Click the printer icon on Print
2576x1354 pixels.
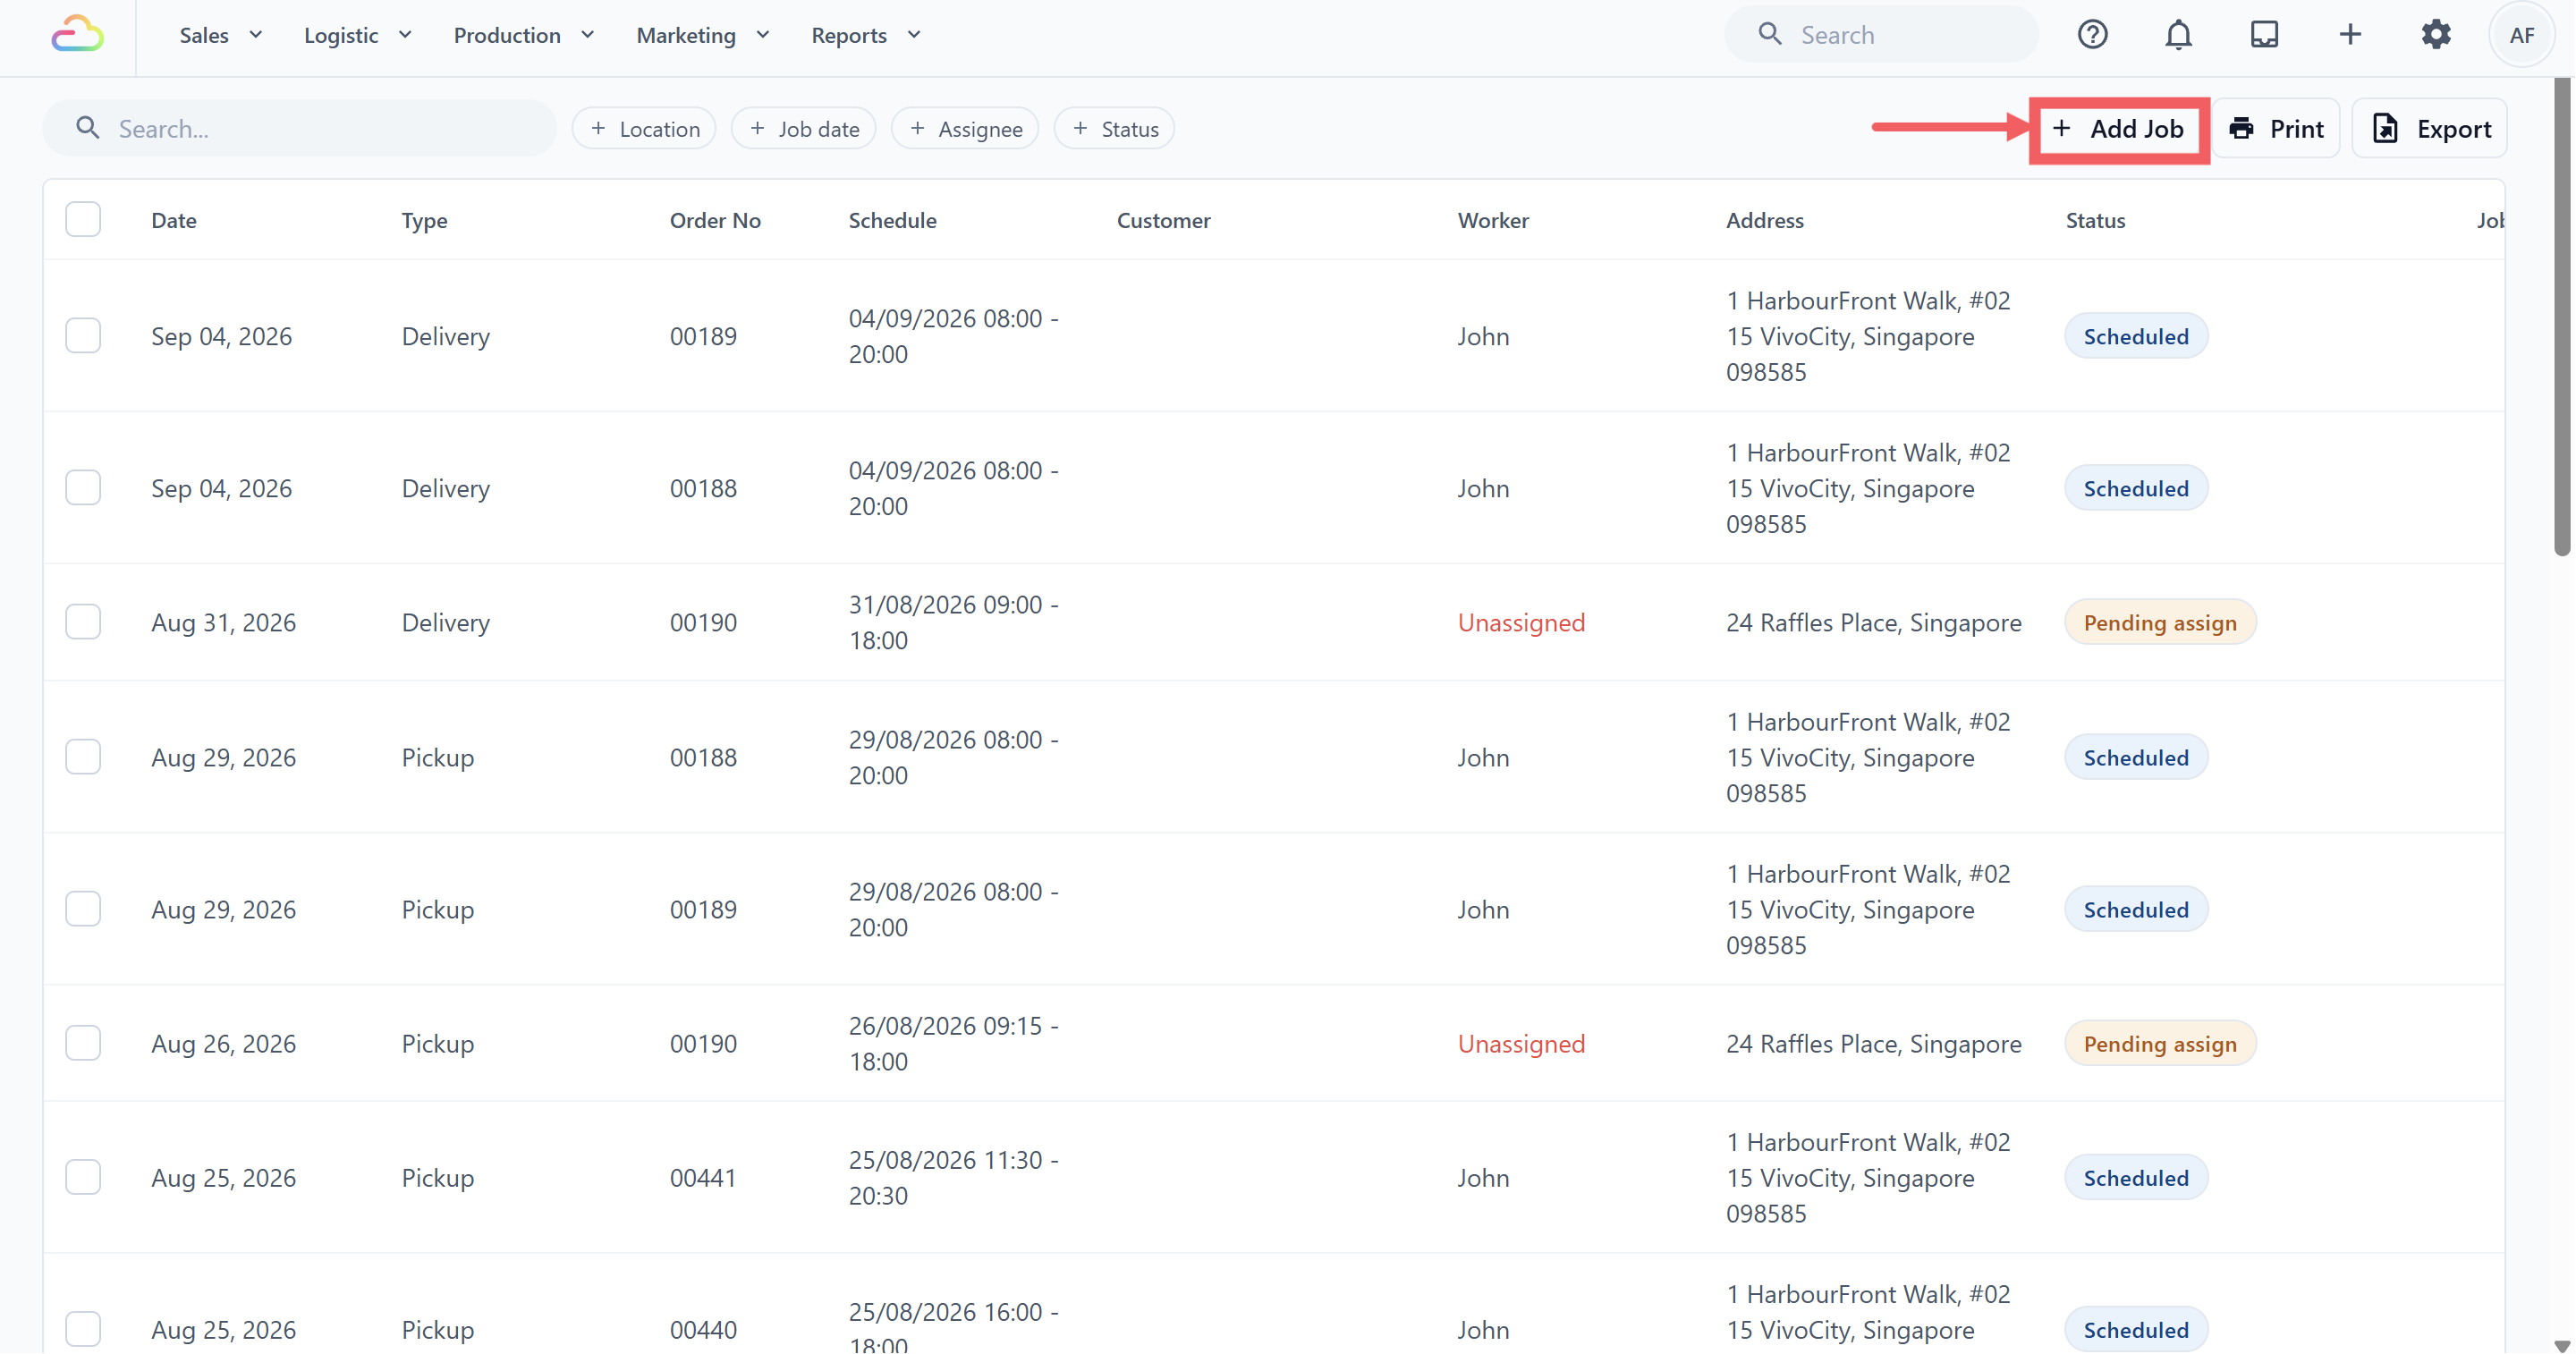click(2242, 128)
